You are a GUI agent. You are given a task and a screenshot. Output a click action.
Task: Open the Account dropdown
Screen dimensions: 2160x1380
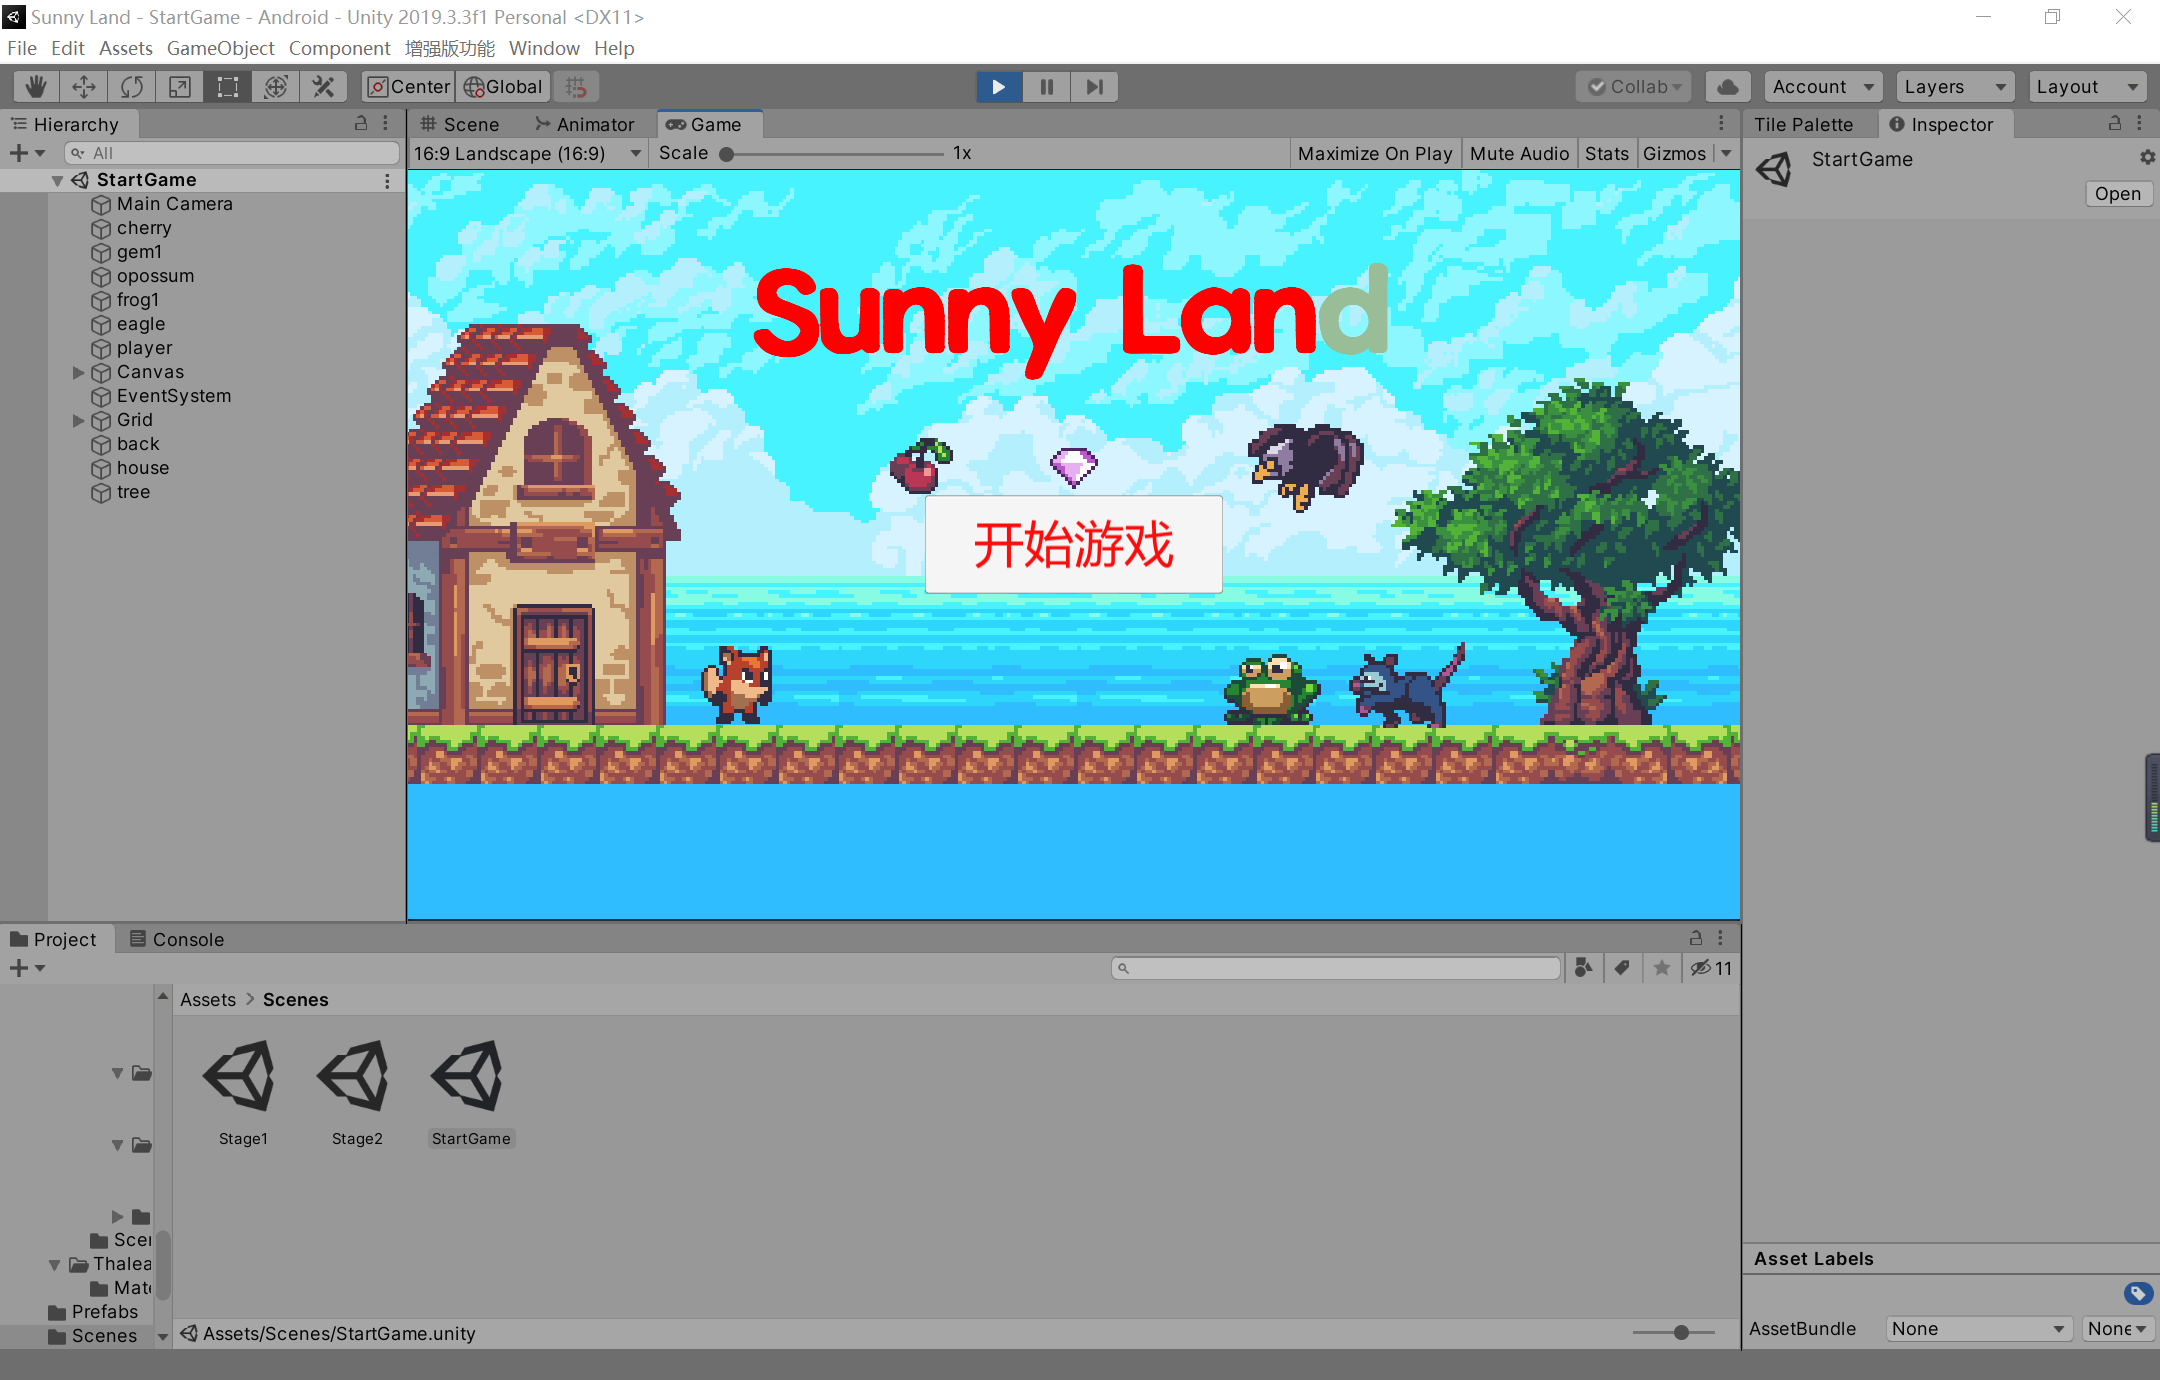[x=1823, y=87]
